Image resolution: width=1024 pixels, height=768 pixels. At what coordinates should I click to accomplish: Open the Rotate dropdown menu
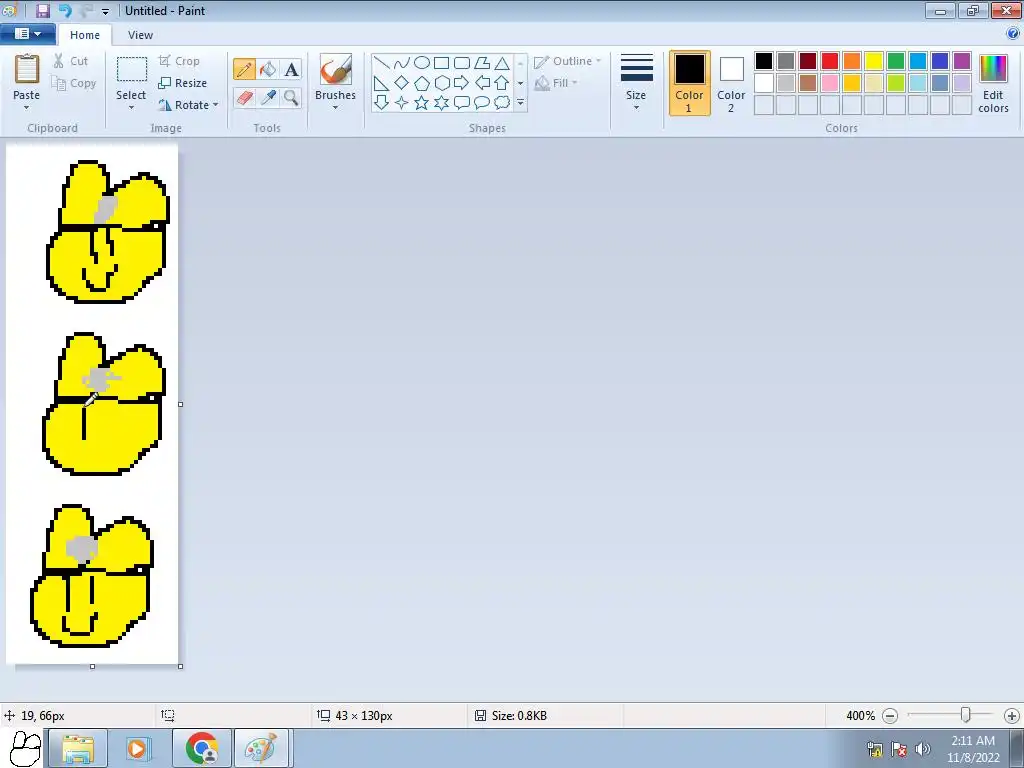pos(216,104)
